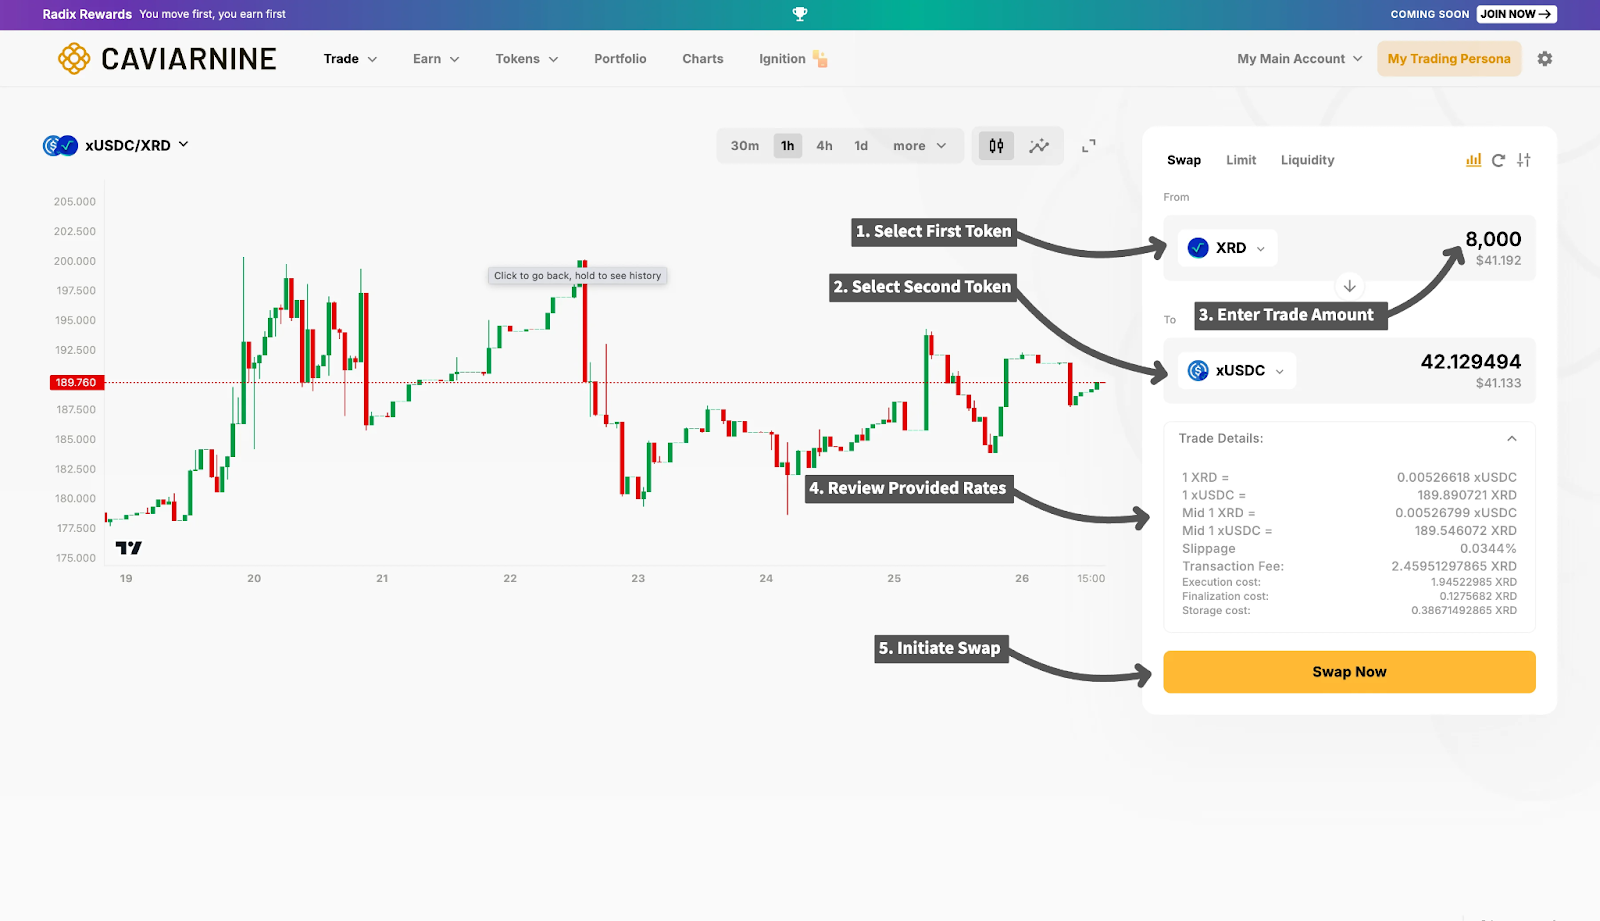This screenshot has width=1600, height=921.
Task: Click the Swap Now button
Action: point(1349,672)
